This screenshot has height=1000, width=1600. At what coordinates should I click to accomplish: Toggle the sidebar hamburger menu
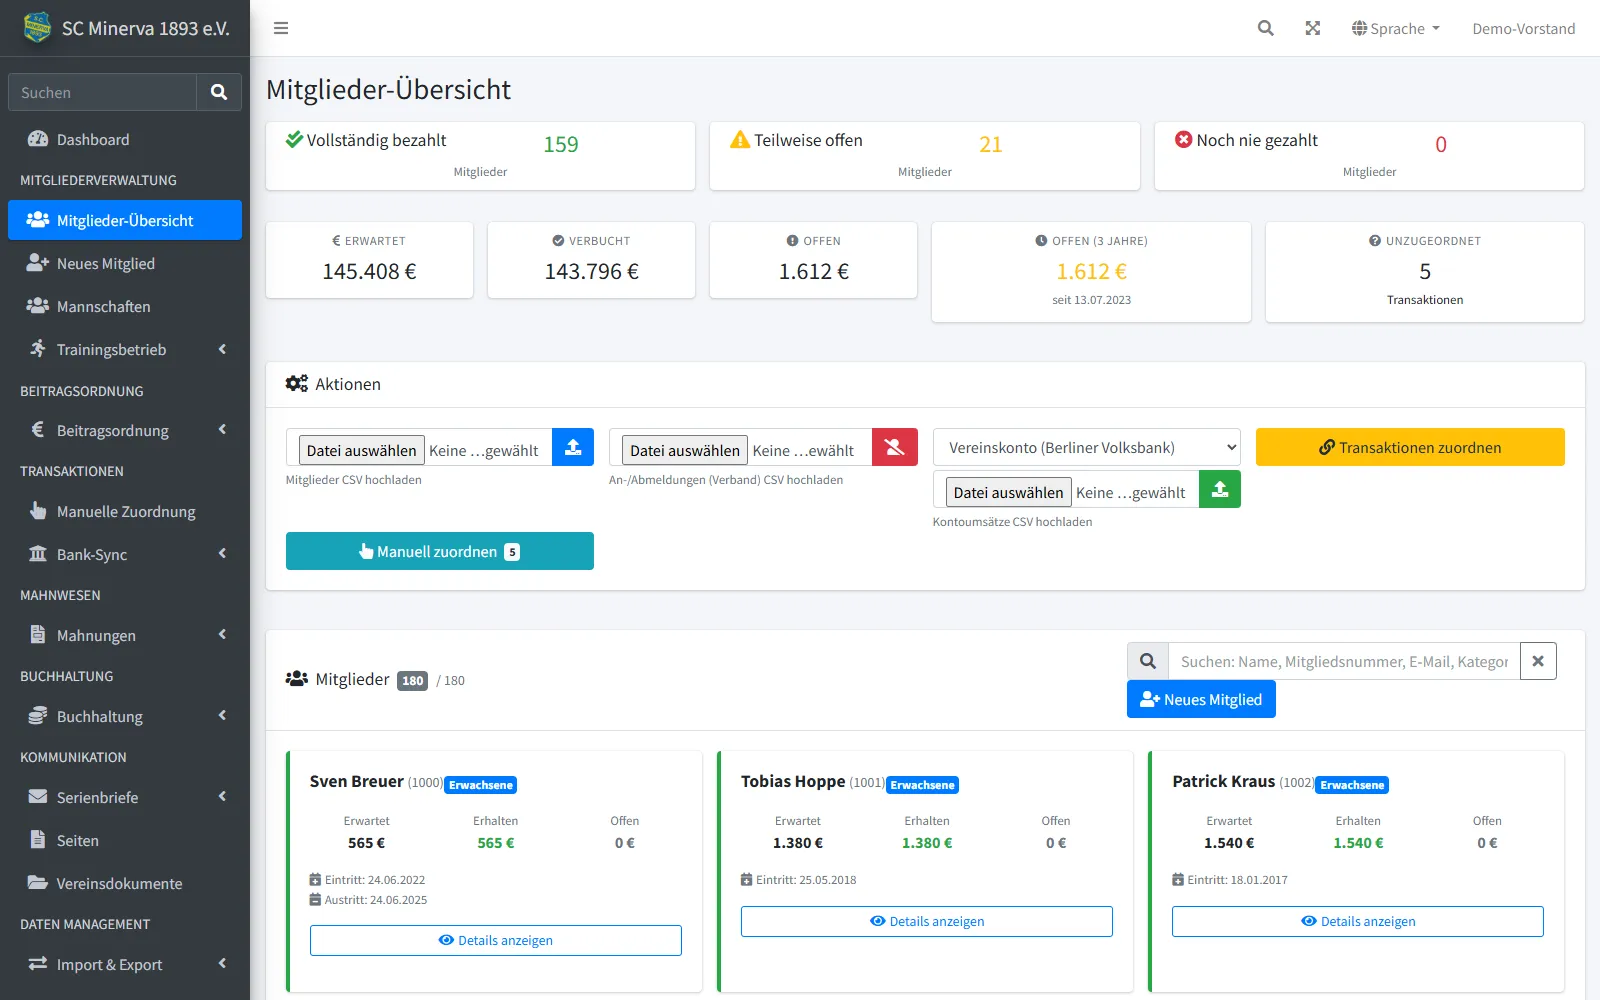point(281,28)
